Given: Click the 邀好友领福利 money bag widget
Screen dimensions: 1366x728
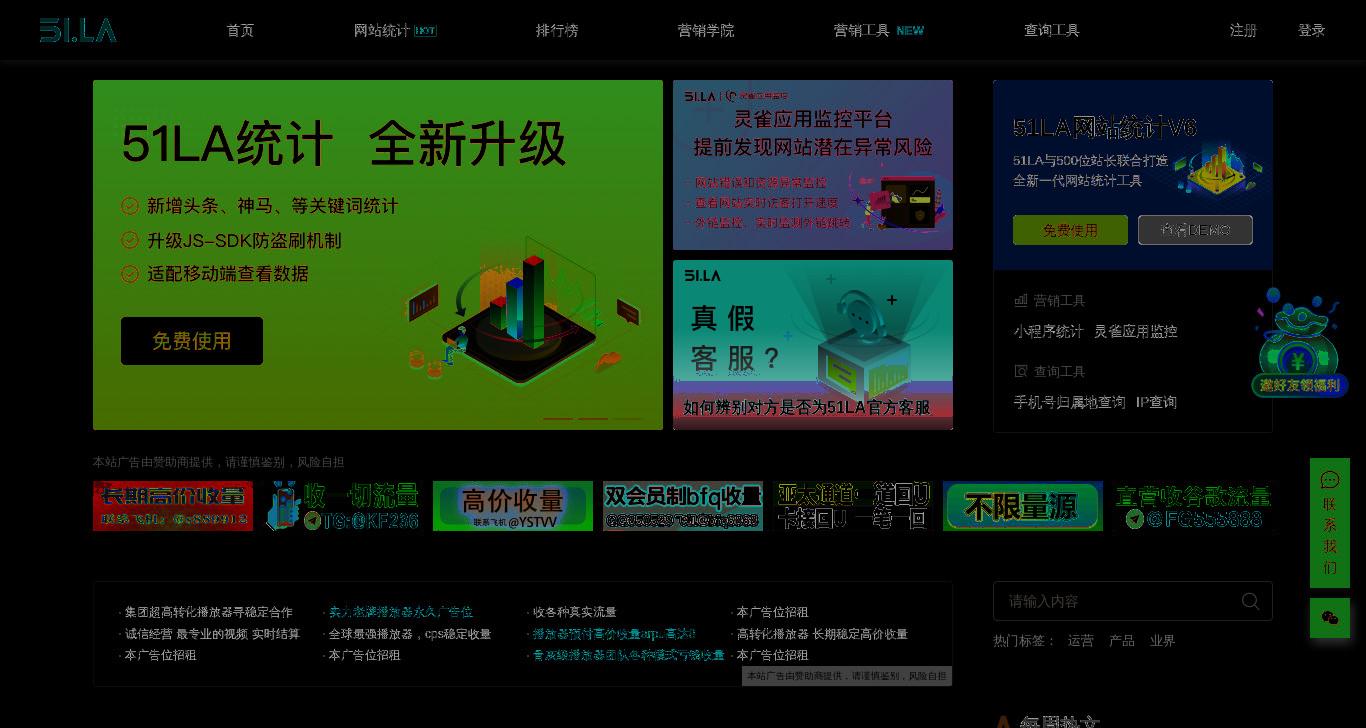Looking at the screenshot, I should tap(1298, 343).
